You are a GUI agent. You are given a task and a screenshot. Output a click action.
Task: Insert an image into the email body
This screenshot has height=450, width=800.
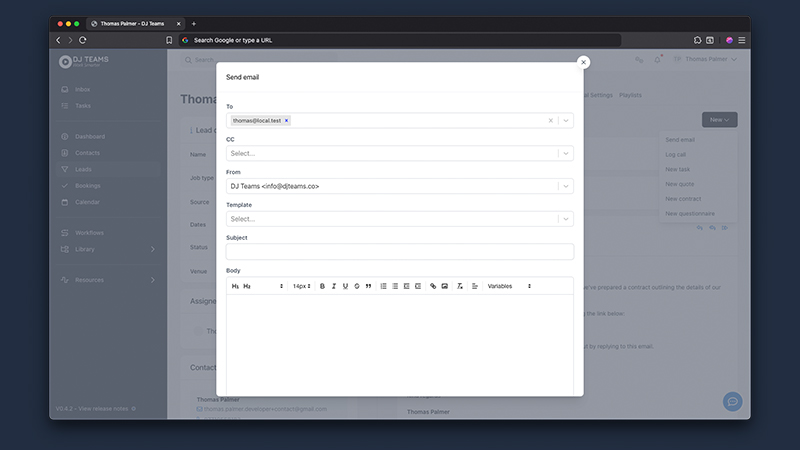444,286
